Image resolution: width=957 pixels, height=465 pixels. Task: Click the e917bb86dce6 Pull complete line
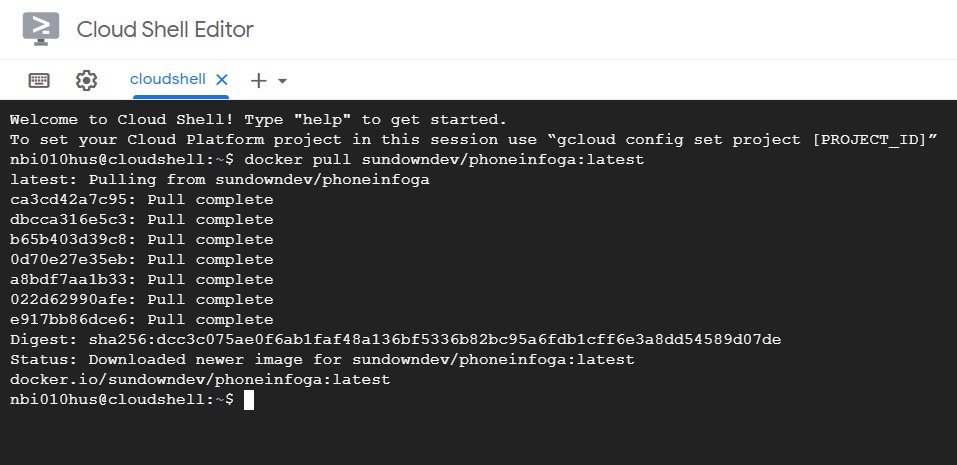[141, 320]
